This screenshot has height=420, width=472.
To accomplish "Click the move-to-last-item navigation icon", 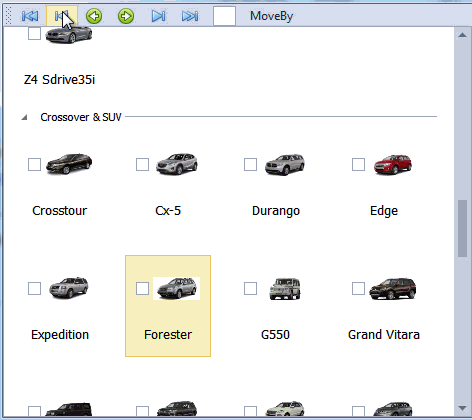I will [x=190, y=16].
